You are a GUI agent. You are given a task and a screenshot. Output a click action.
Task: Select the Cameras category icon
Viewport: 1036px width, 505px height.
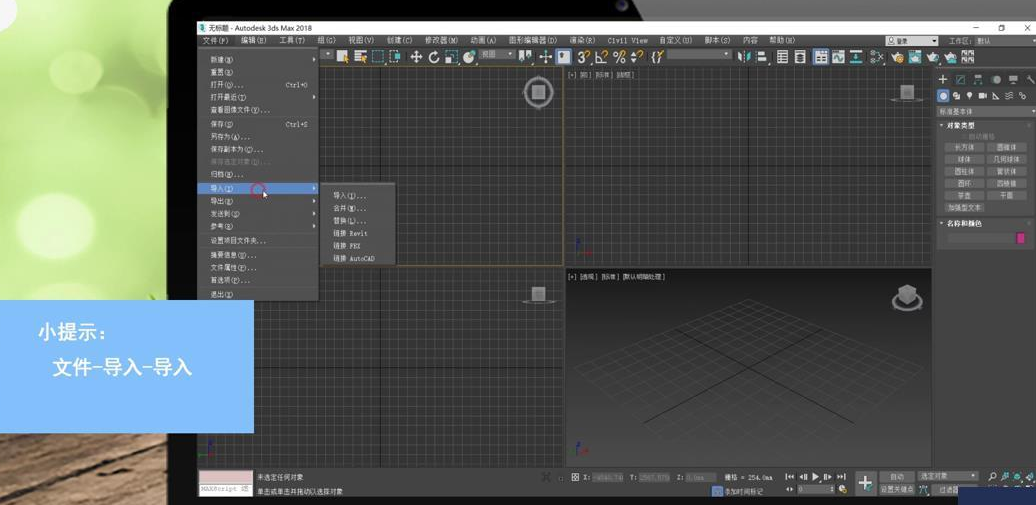click(x=982, y=96)
